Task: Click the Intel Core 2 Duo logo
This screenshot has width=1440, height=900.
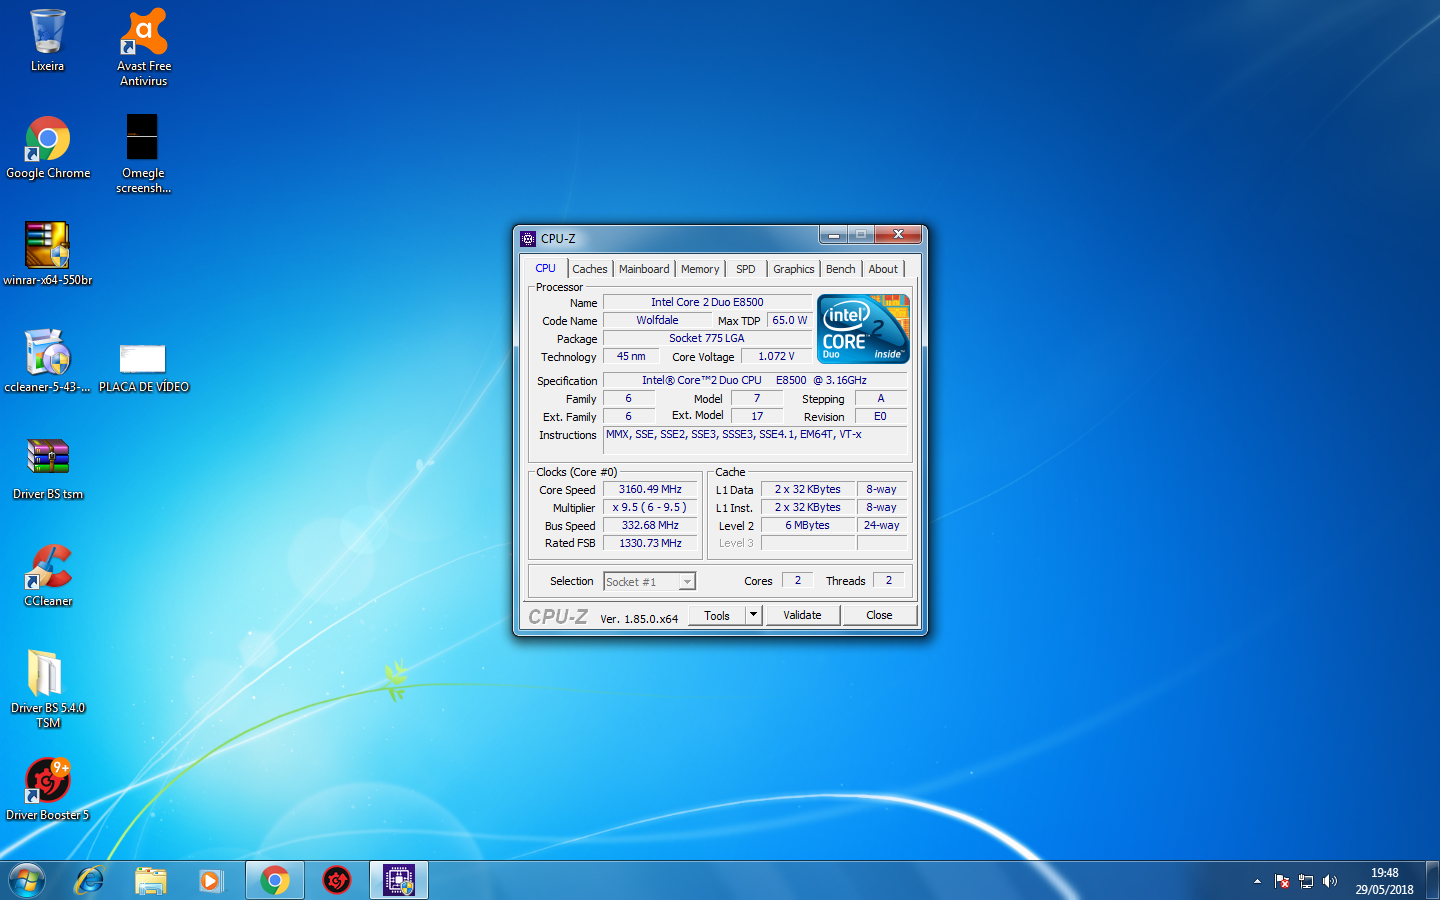Action: point(863,328)
